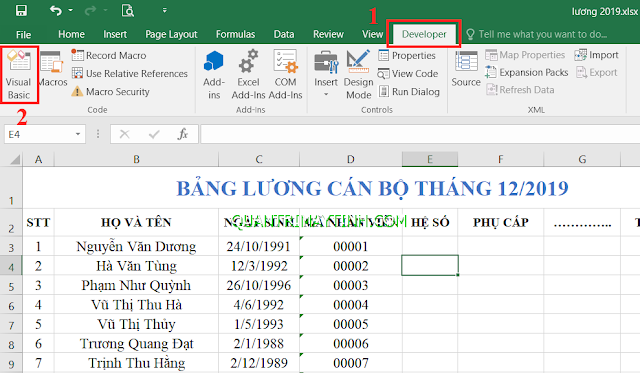
Task: Switch to the Data tab
Action: [284, 34]
